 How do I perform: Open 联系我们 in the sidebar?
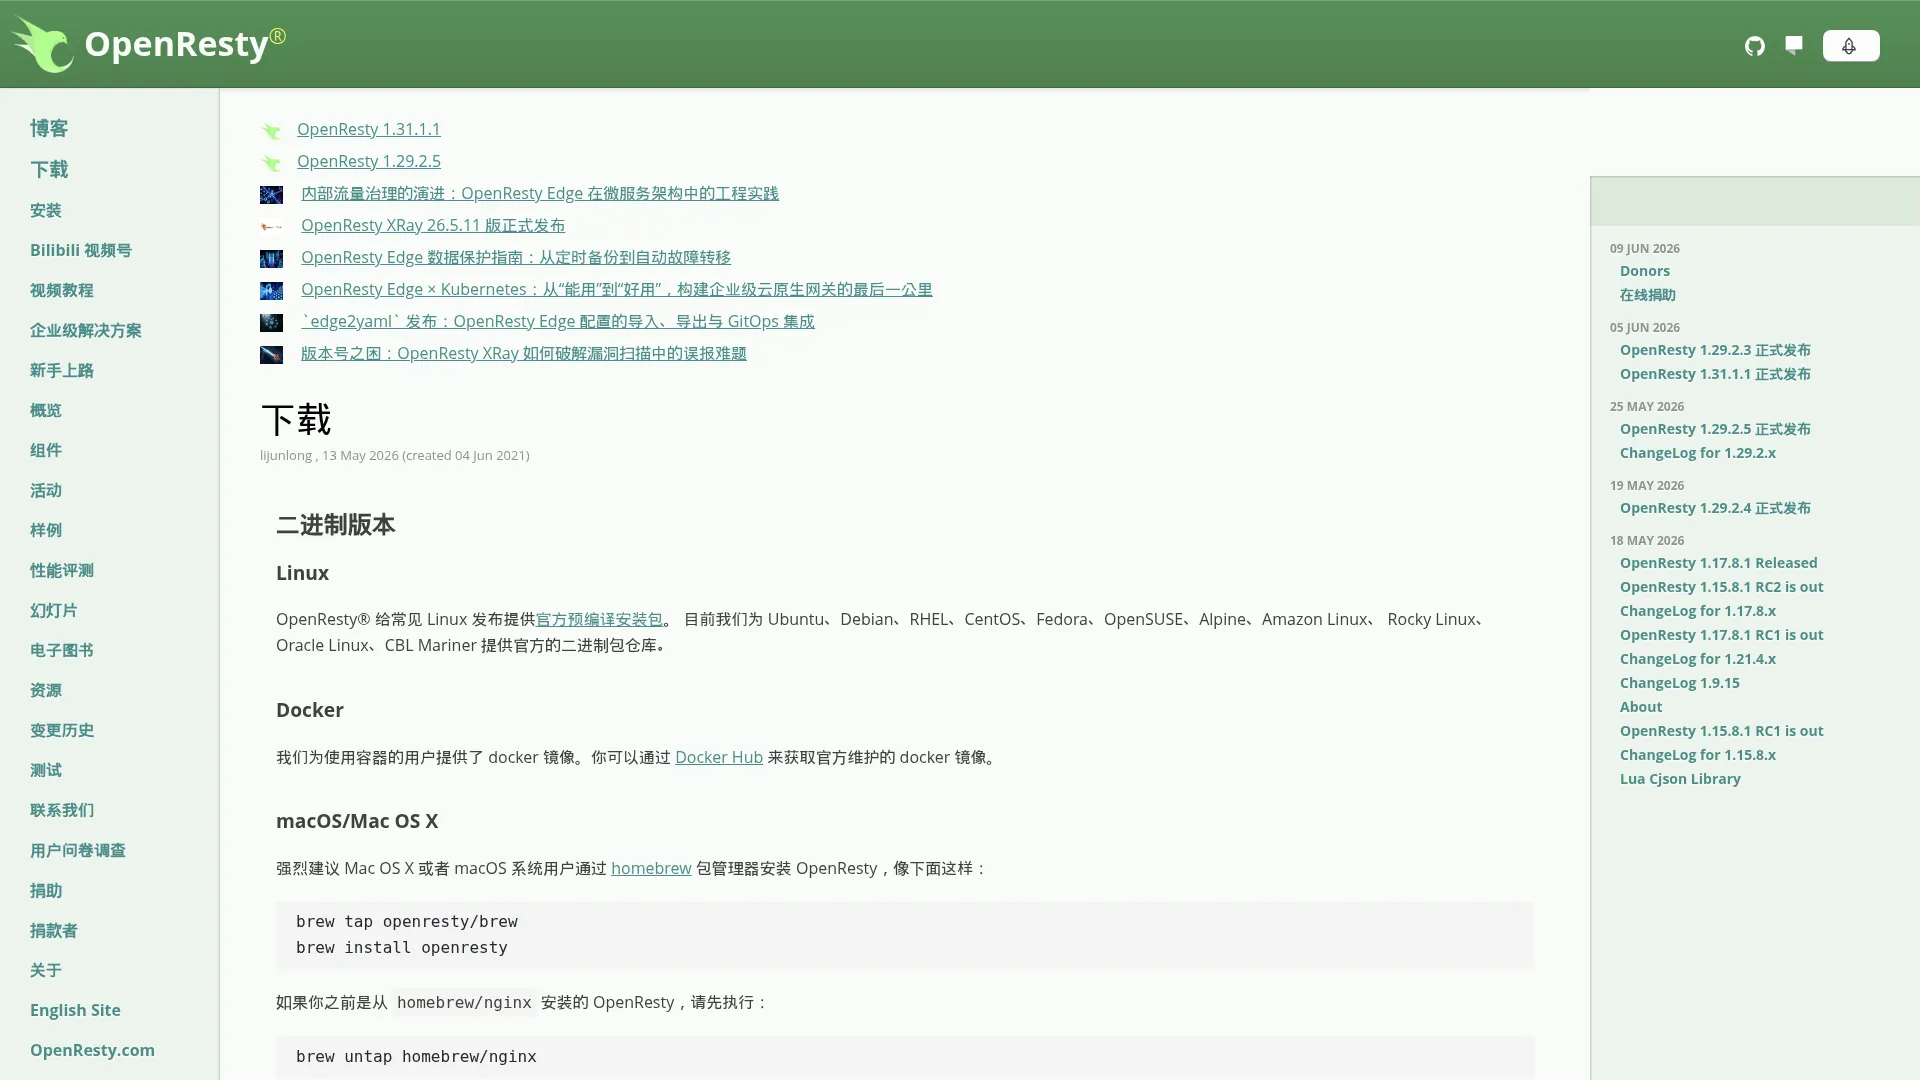(x=62, y=810)
